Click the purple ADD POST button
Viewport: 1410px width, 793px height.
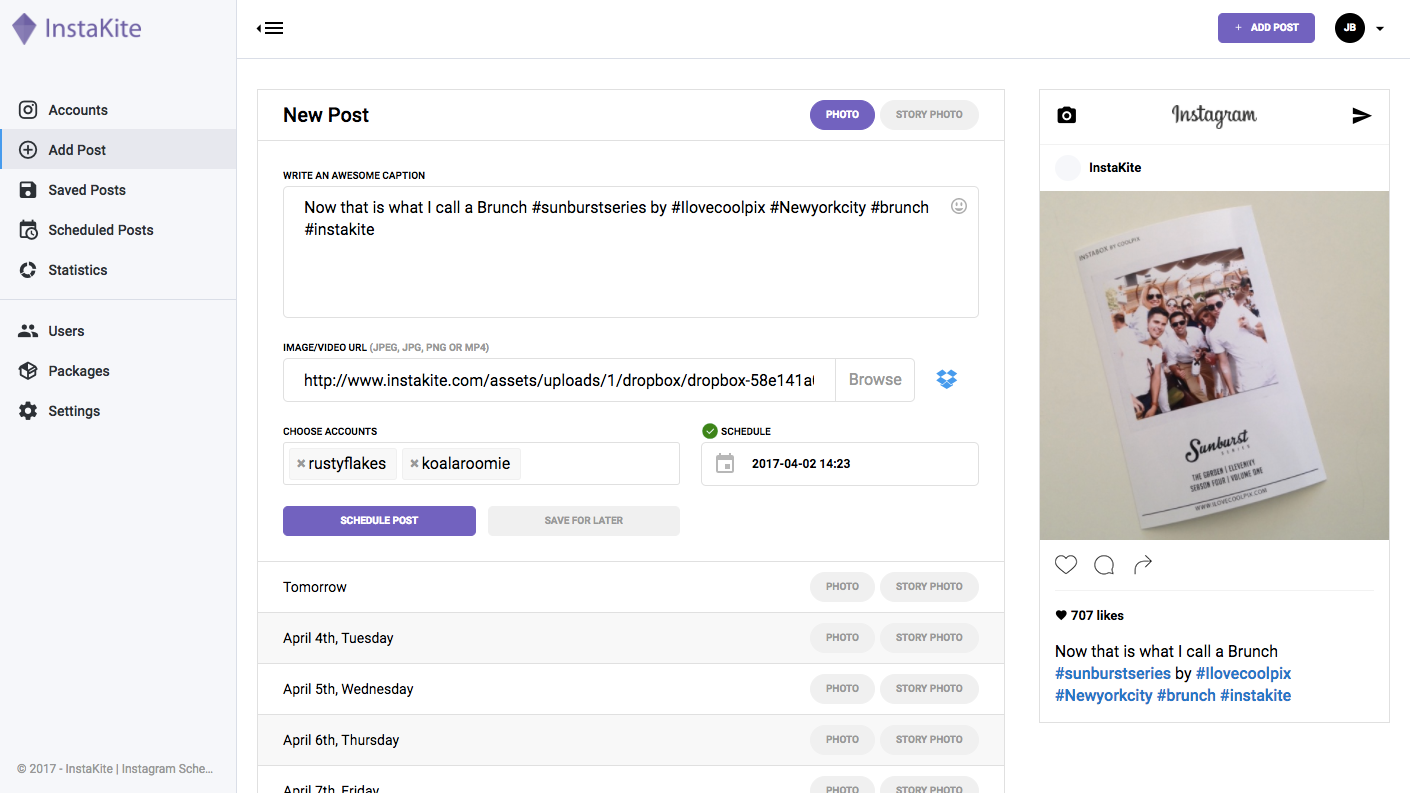click(1266, 28)
